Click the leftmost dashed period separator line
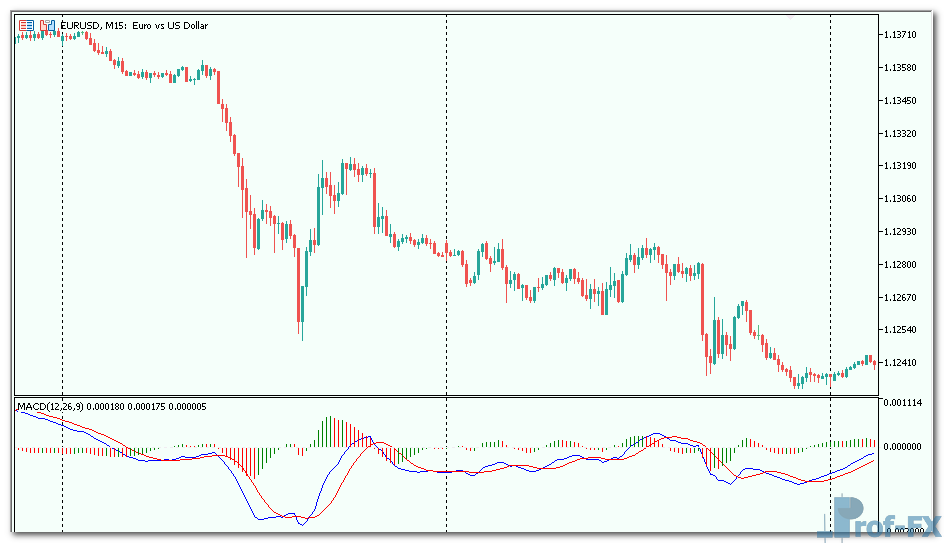 pyautogui.click(x=63, y=200)
